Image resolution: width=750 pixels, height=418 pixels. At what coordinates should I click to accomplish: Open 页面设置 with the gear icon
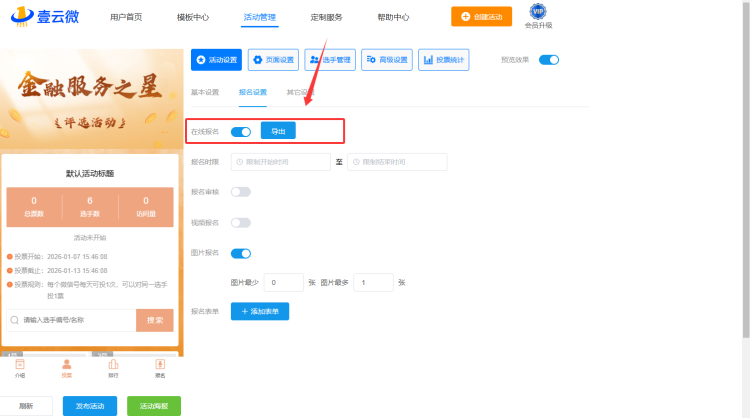(x=273, y=60)
